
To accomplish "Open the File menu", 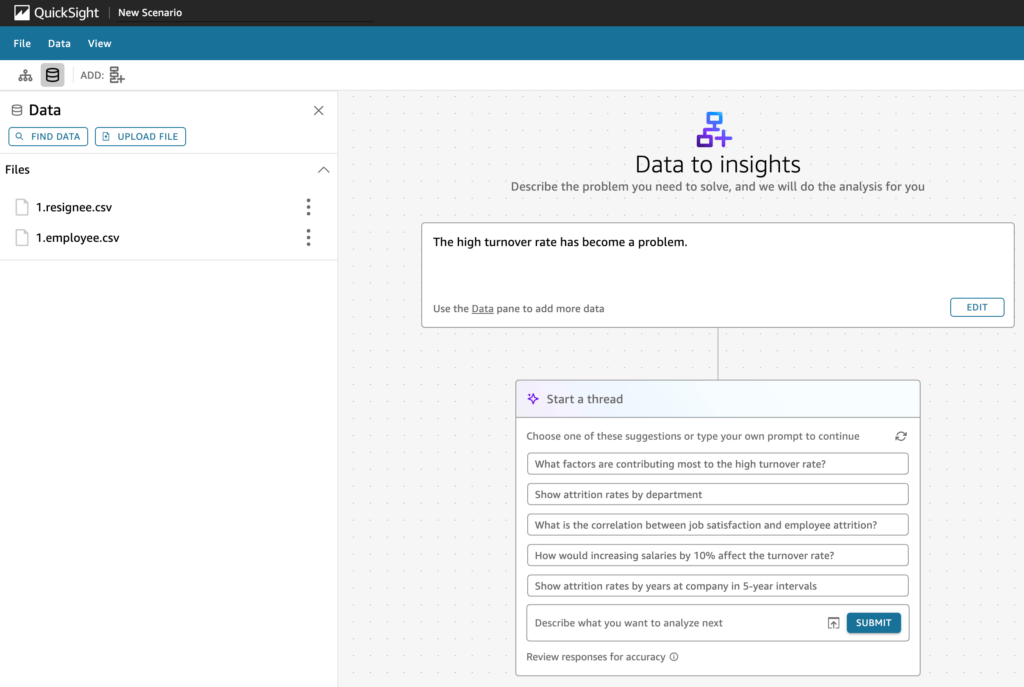I will click(21, 43).
